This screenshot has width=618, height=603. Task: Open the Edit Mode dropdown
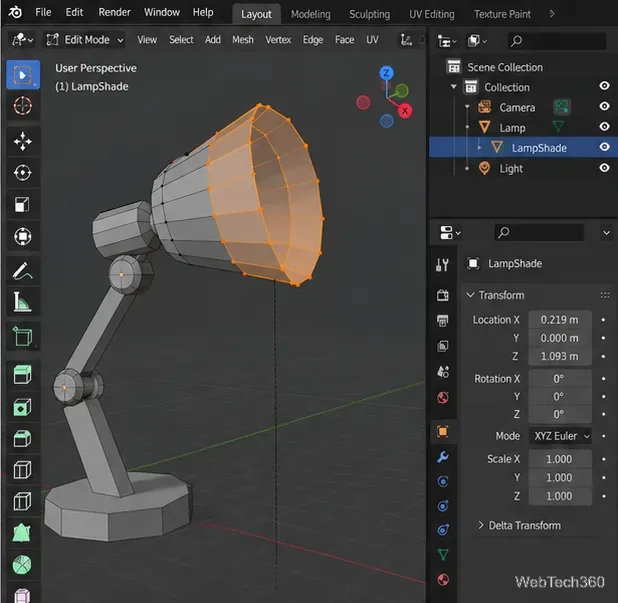(84, 40)
